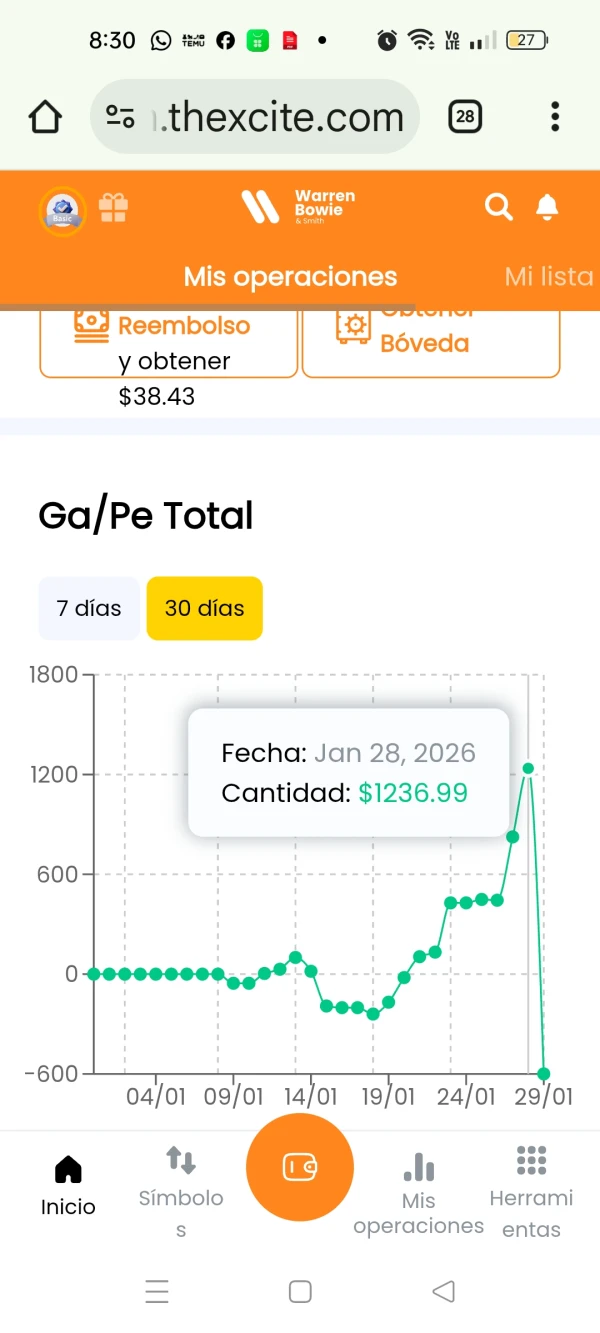Open the Warren Bowie logo
This screenshot has width=600, height=1333.
(300, 207)
